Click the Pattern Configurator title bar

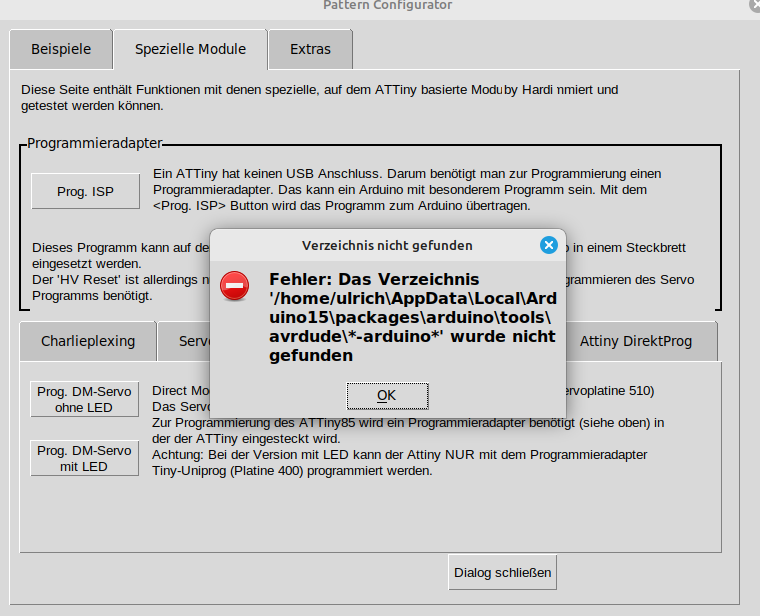coord(387,5)
